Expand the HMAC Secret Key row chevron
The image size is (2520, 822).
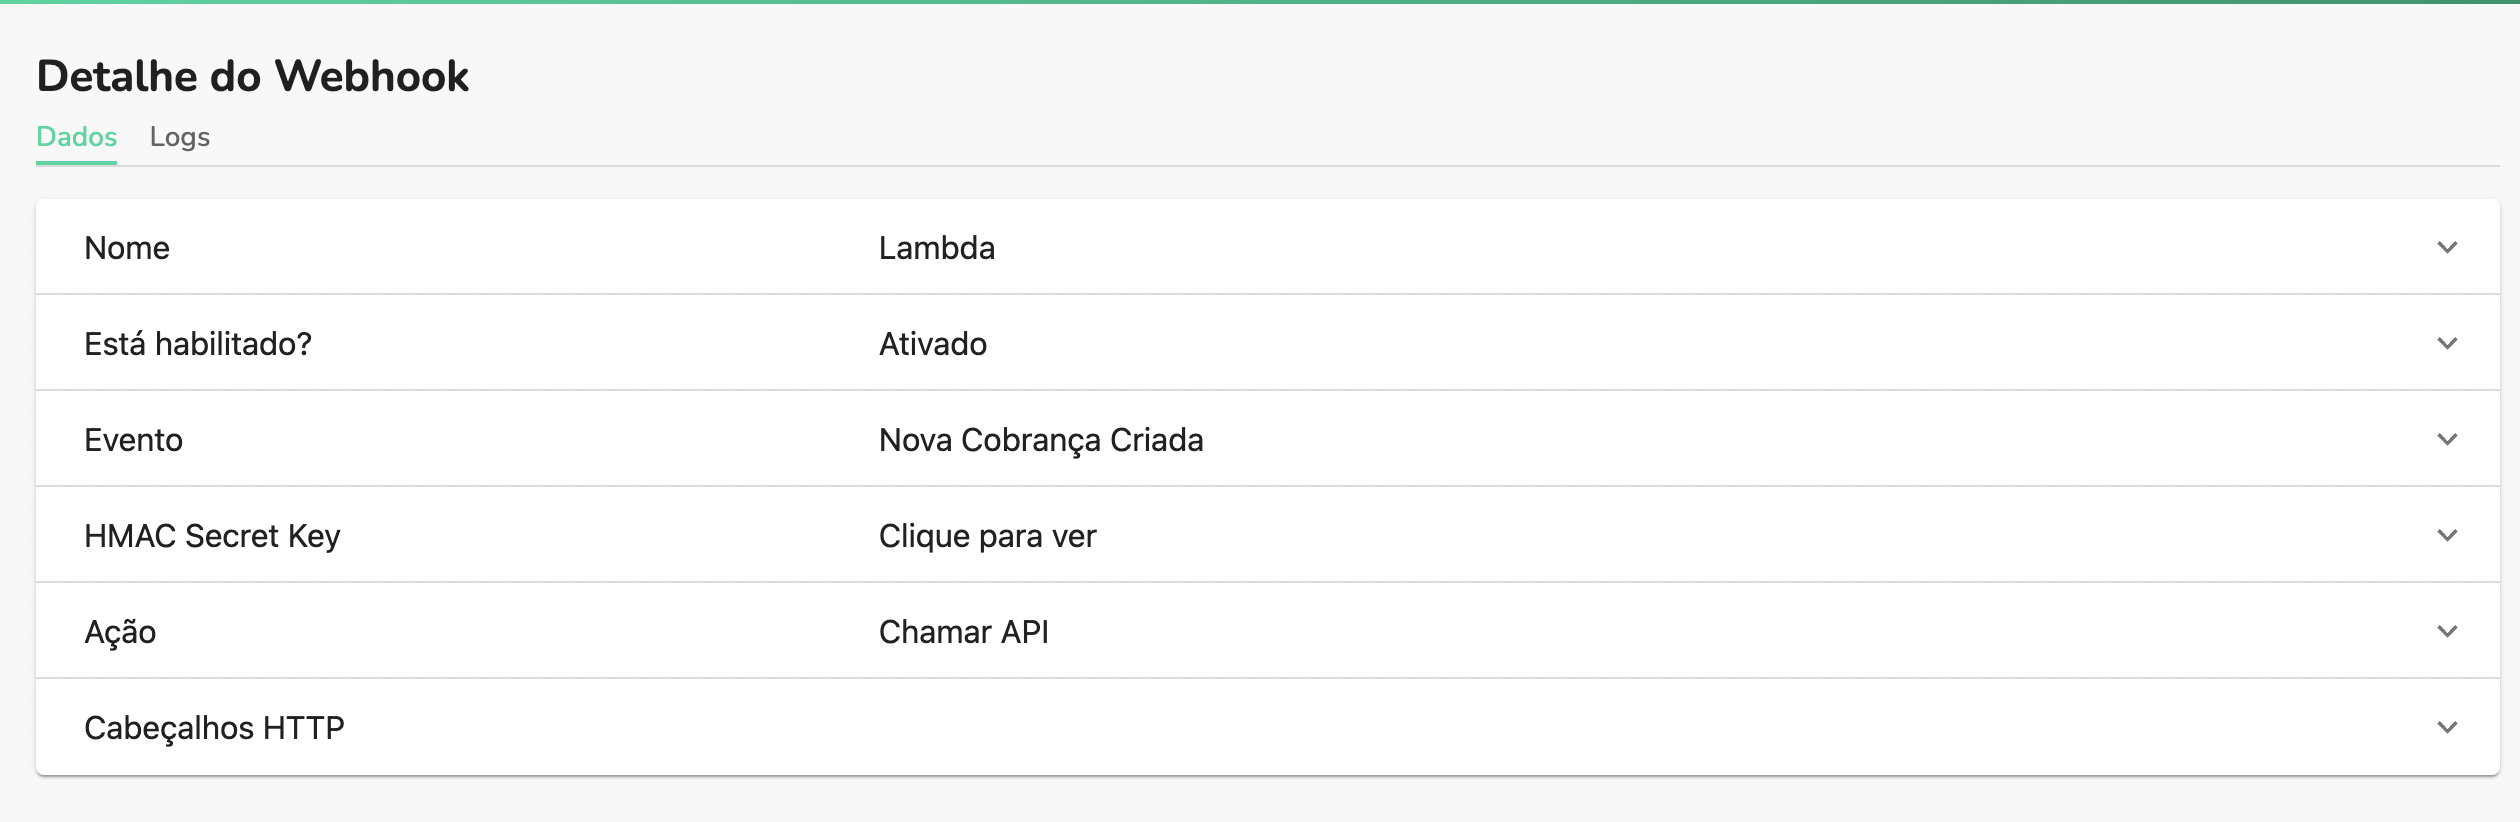[2449, 536]
